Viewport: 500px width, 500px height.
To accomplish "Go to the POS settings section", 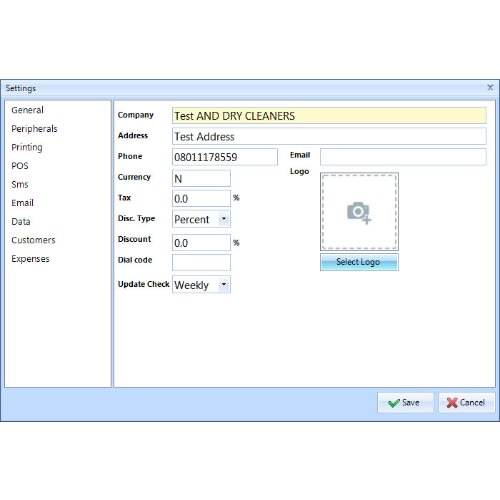I will [x=20, y=166].
